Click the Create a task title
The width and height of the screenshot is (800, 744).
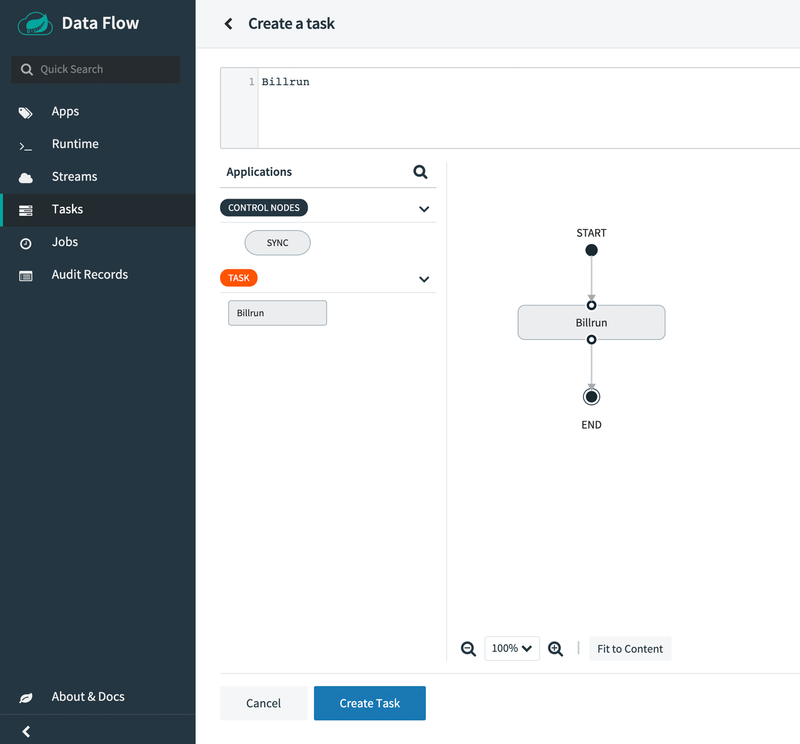click(x=291, y=23)
